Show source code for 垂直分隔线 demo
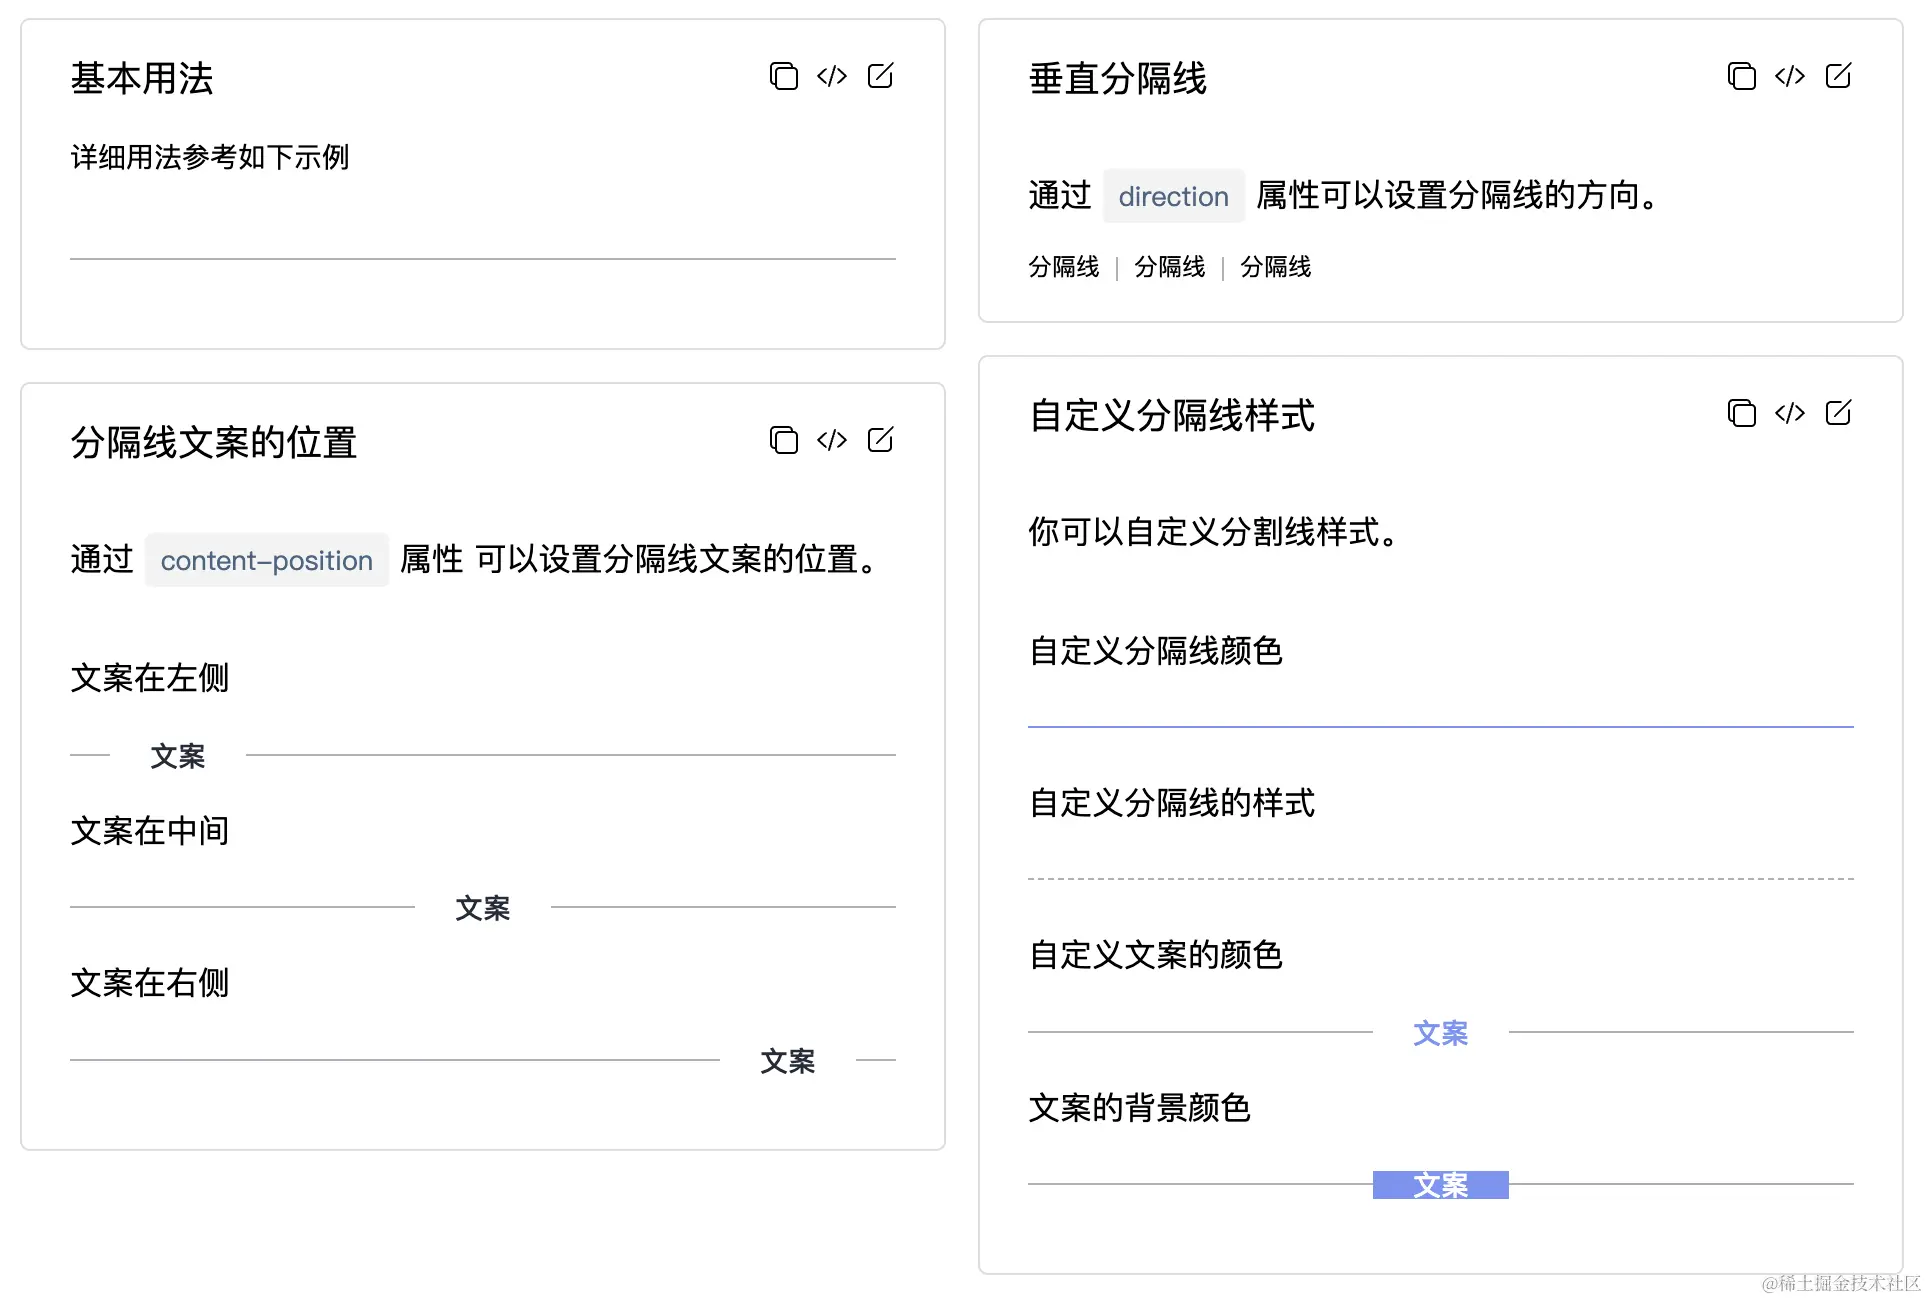The image size is (1928, 1300). pyautogui.click(x=1789, y=76)
